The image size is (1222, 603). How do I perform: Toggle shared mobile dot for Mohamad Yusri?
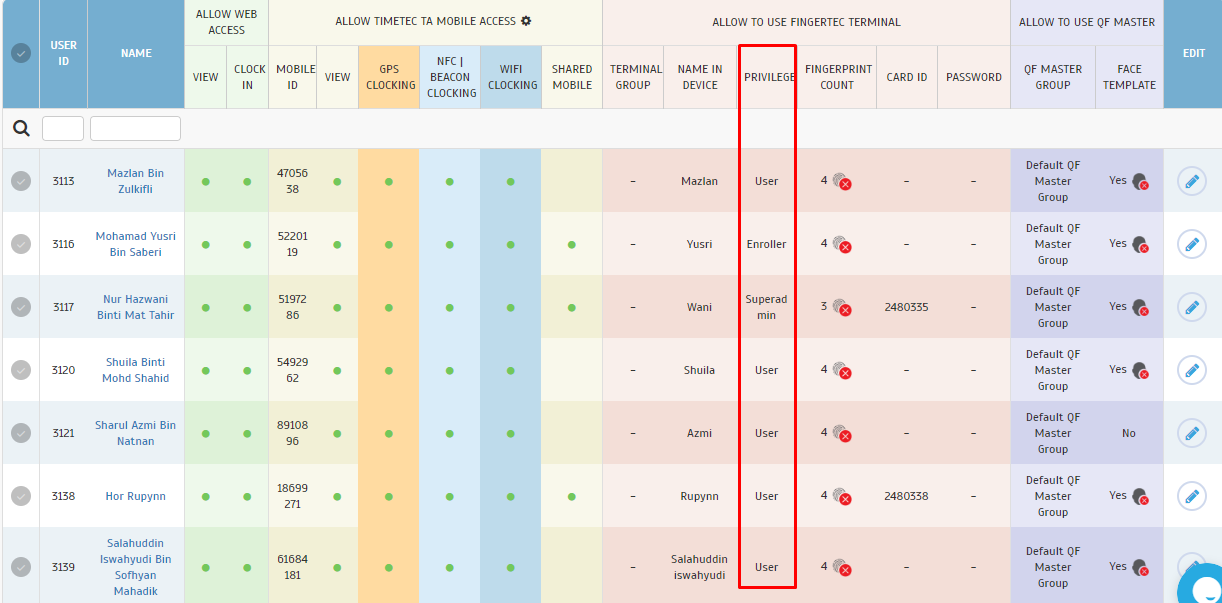tap(571, 244)
